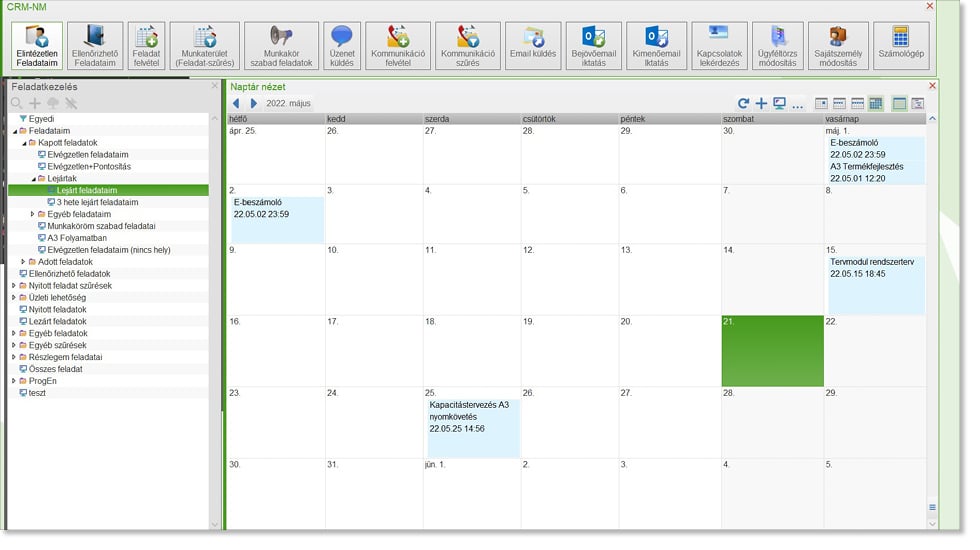
Task: Switch calendar to full week view
Action: (x=858, y=104)
